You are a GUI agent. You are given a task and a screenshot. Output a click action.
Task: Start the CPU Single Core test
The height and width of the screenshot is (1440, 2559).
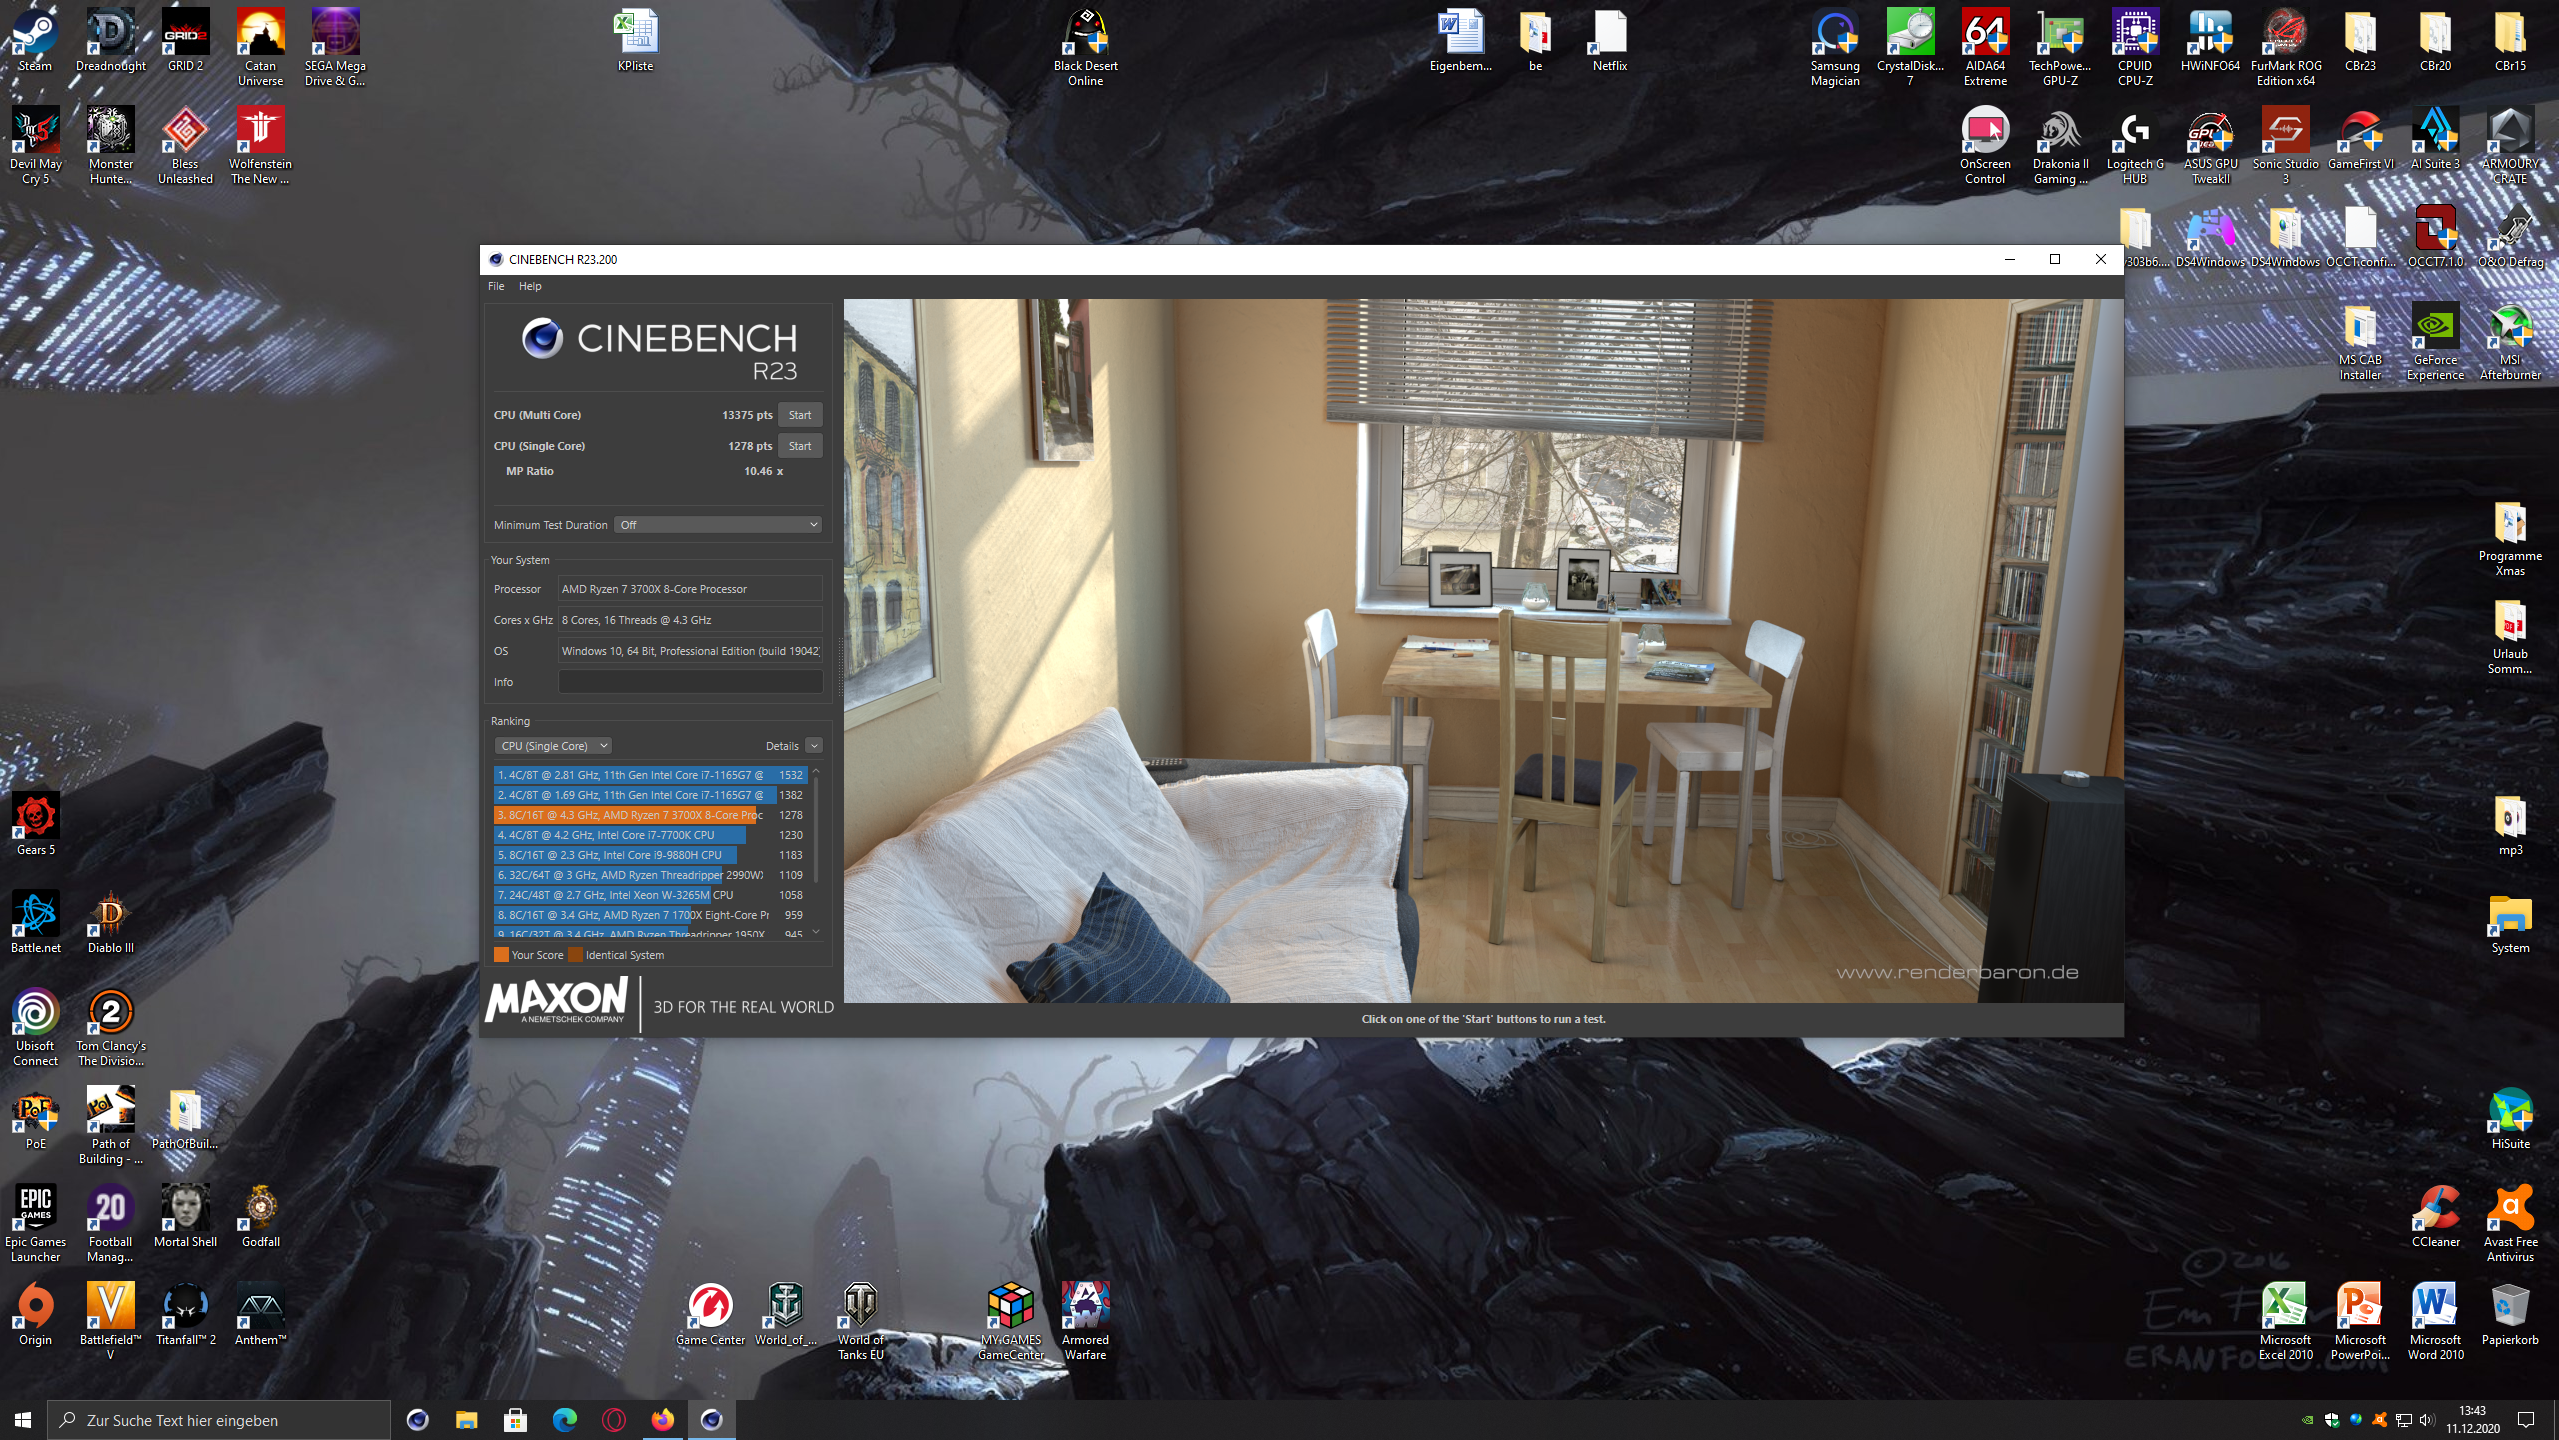tap(799, 446)
